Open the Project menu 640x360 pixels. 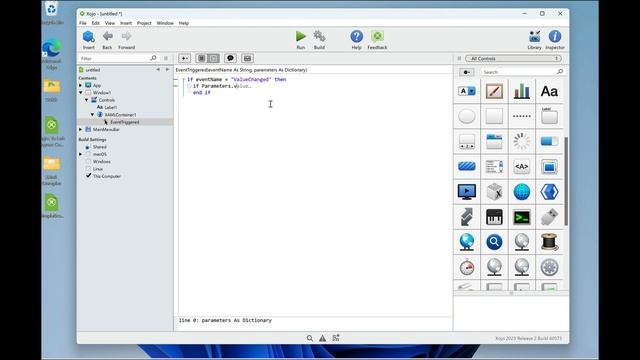point(144,23)
